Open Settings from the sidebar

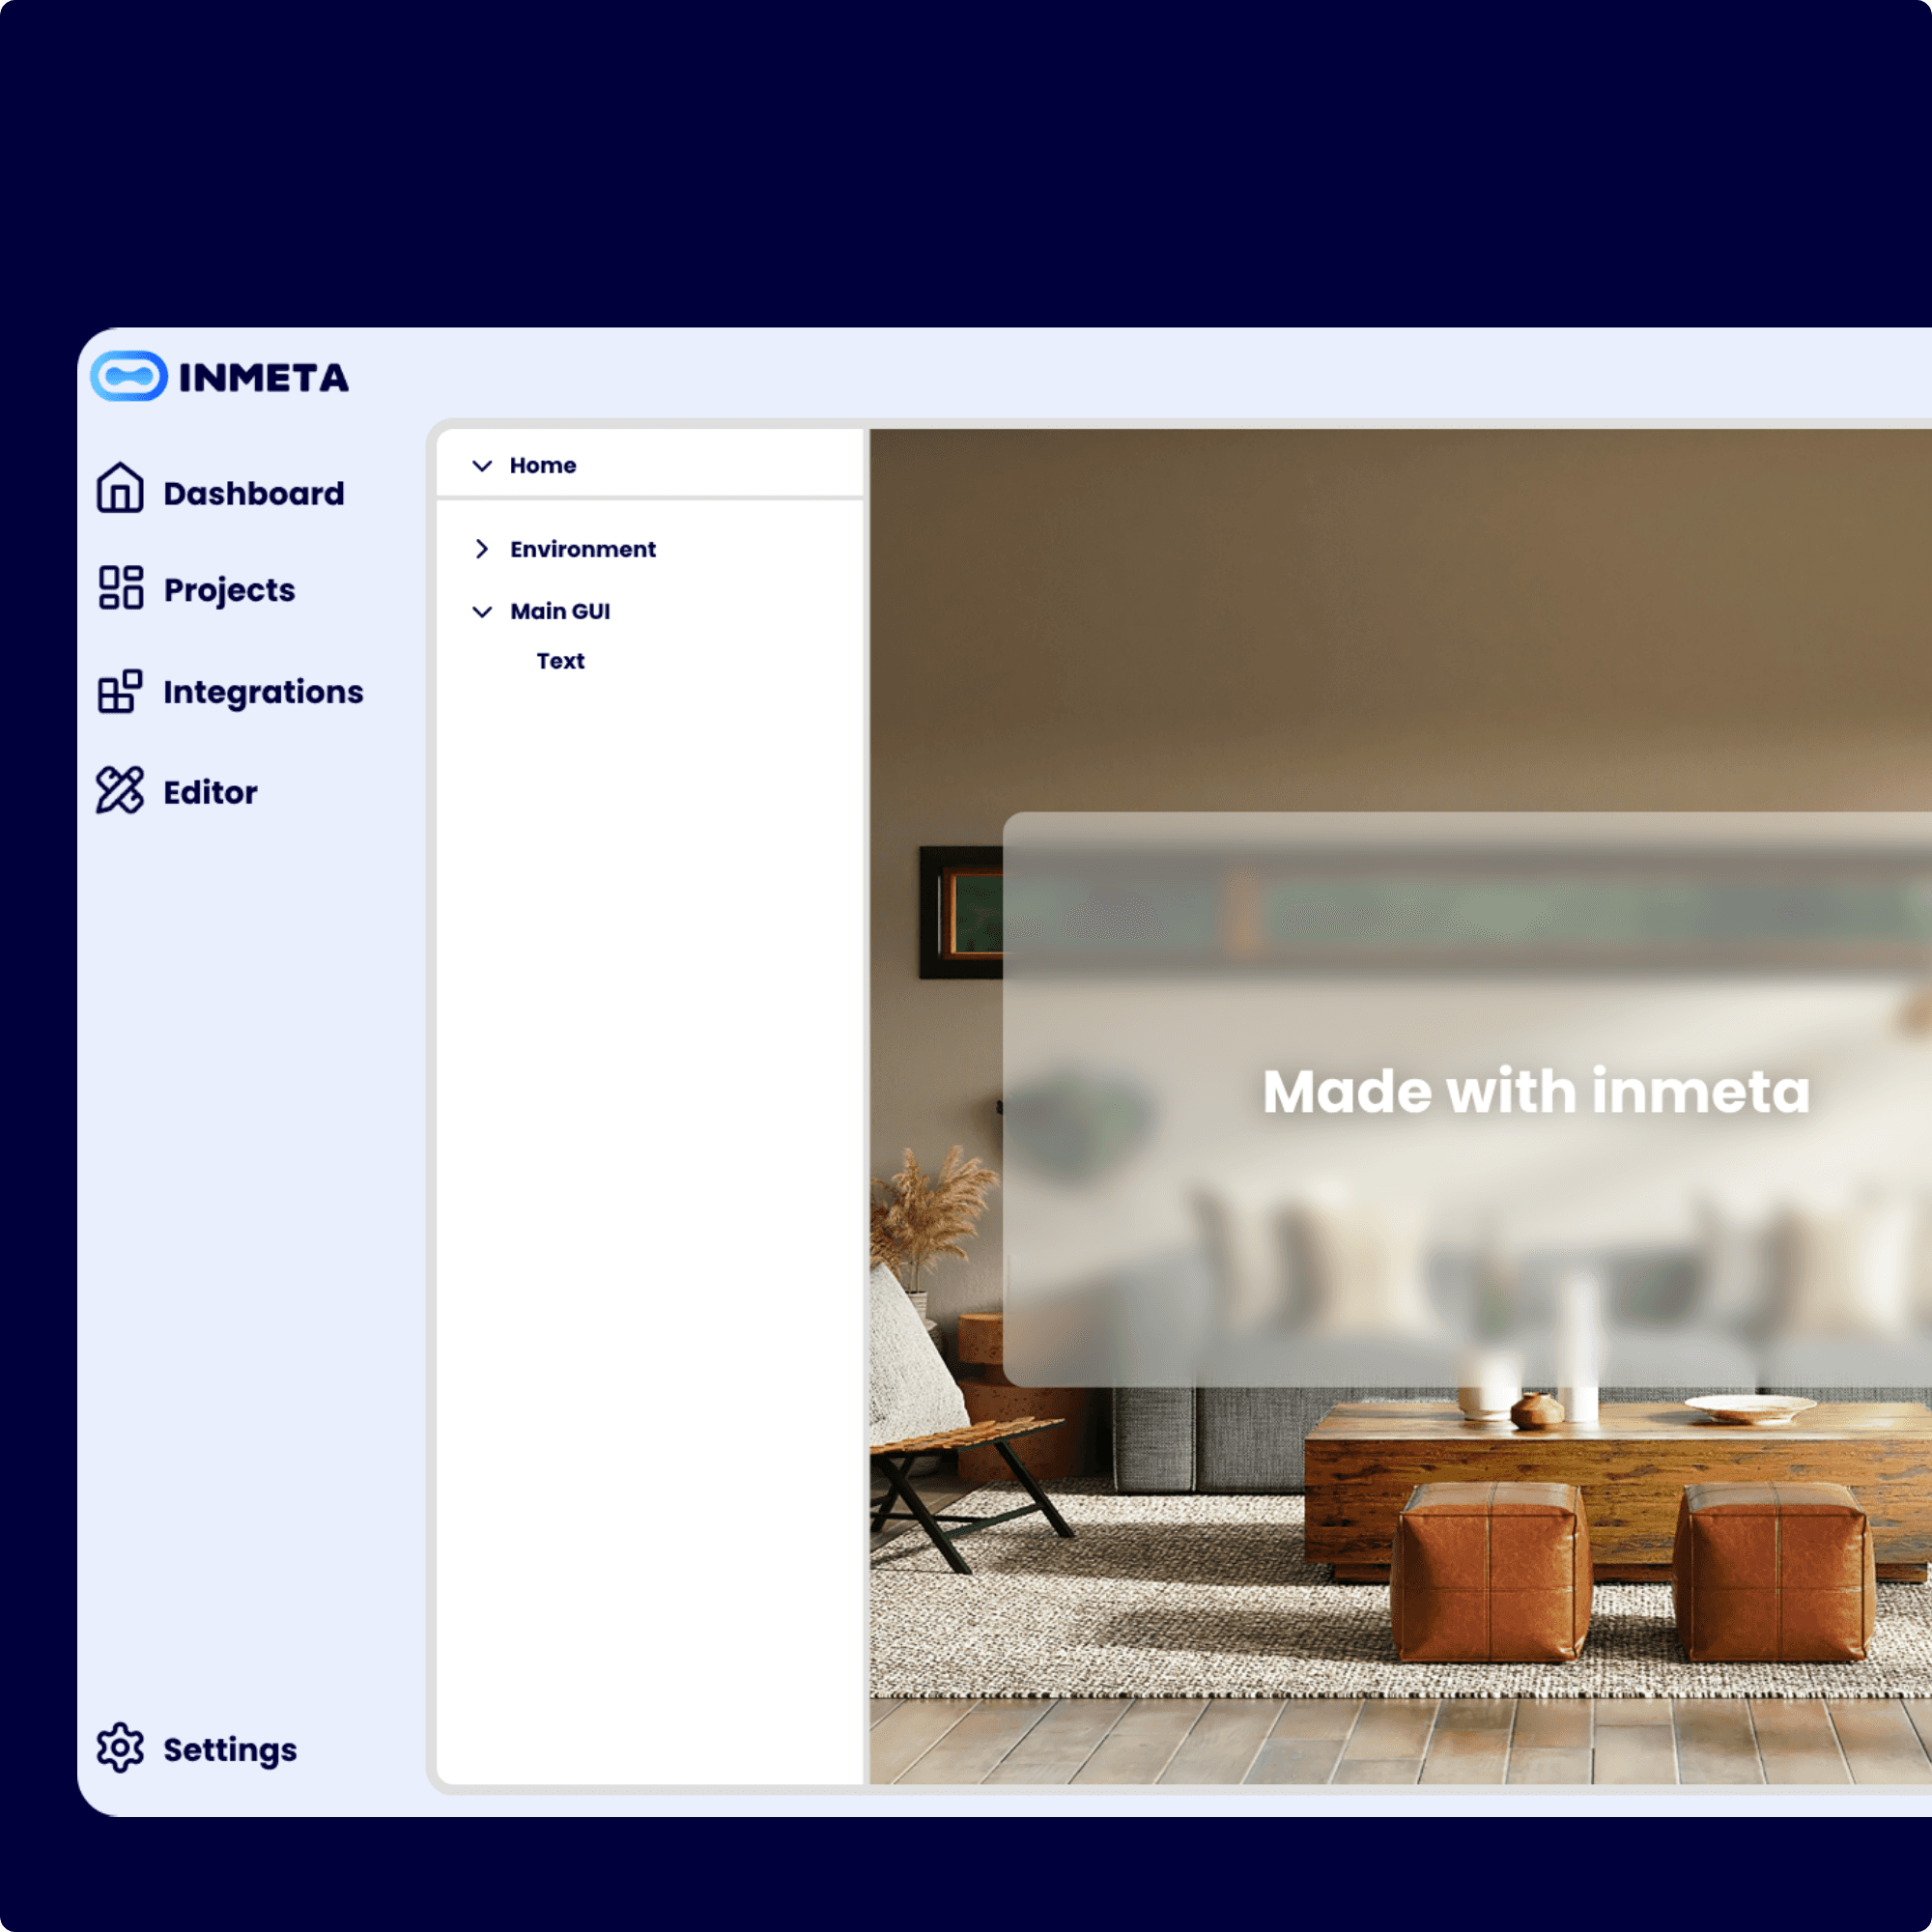229,1749
